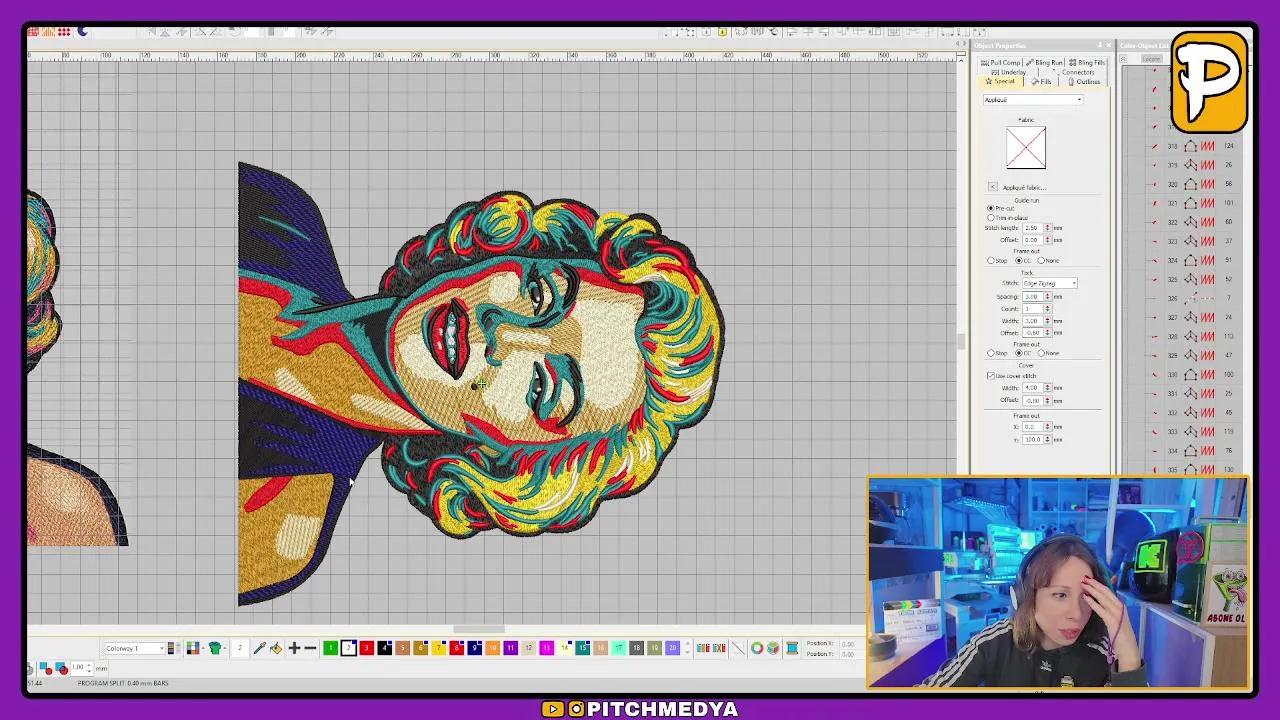Screen dimensions: 1280x720
Task: Click the object shape icon in row 324
Action: point(1190,260)
